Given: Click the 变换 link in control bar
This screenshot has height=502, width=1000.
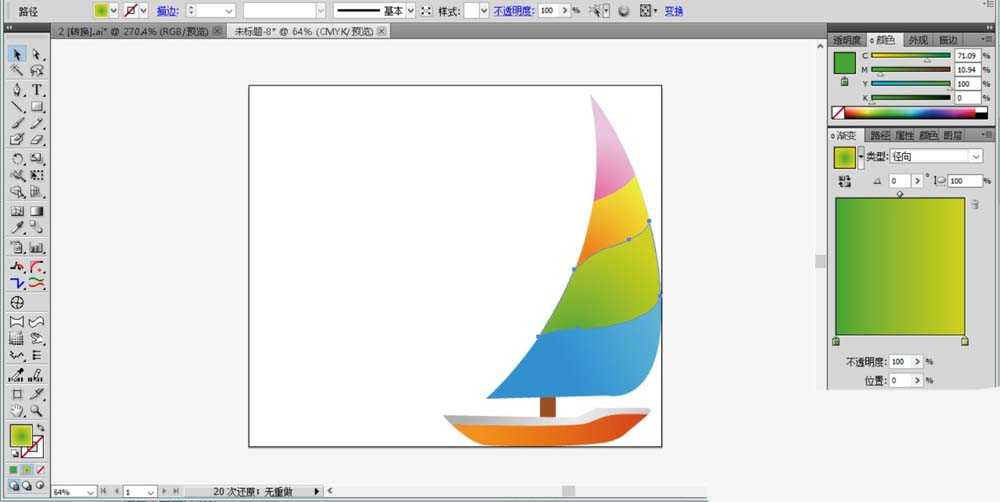Looking at the screenshot, I should click(674, 10).
